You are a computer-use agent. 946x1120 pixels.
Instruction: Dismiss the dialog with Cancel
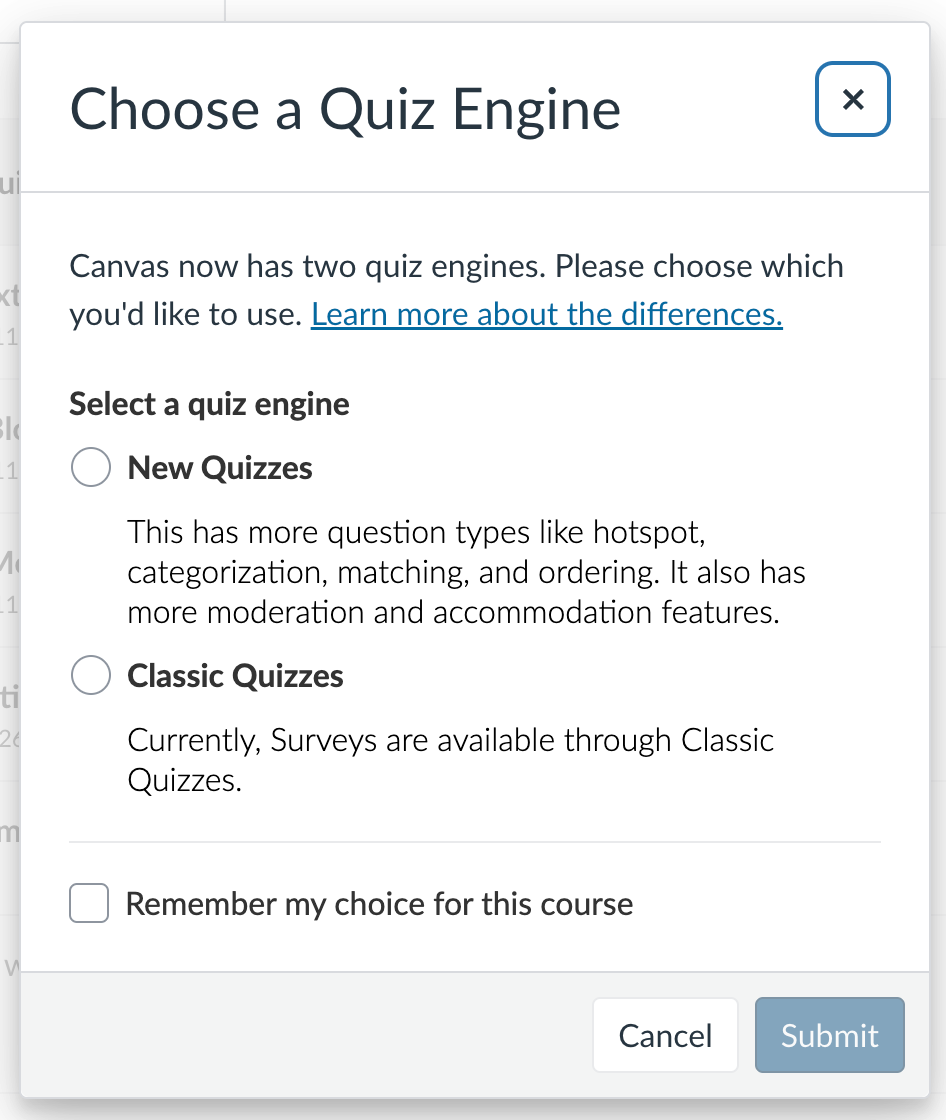[665, 1035]
